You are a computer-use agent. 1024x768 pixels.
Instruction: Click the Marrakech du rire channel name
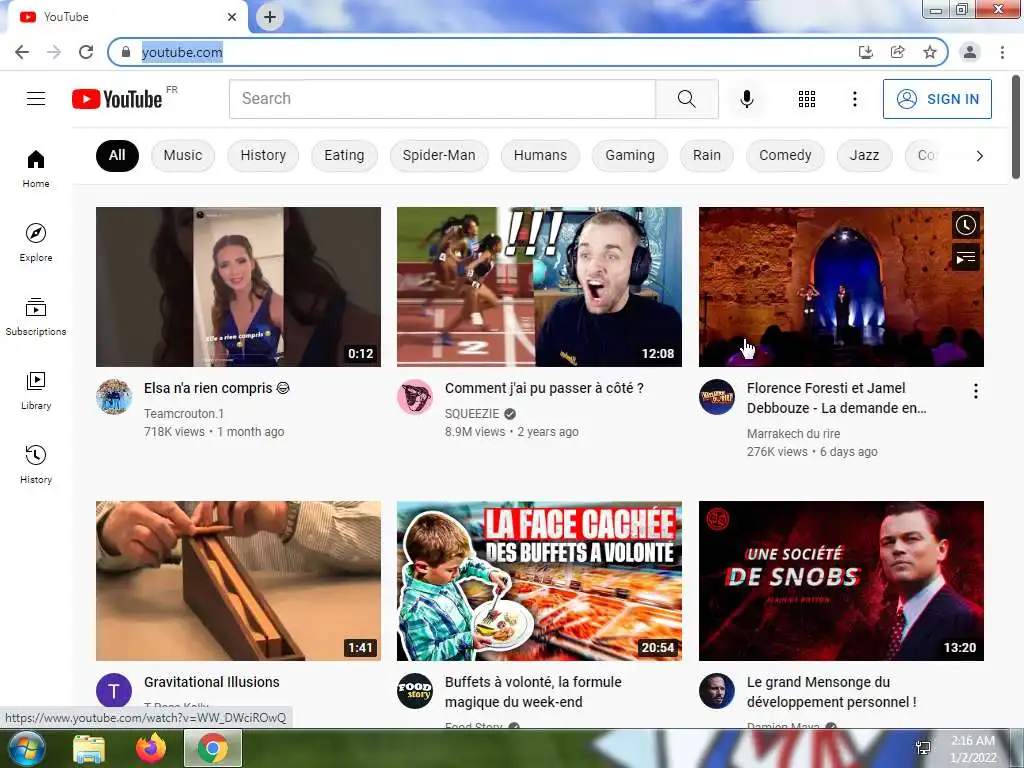click(793, 434)
